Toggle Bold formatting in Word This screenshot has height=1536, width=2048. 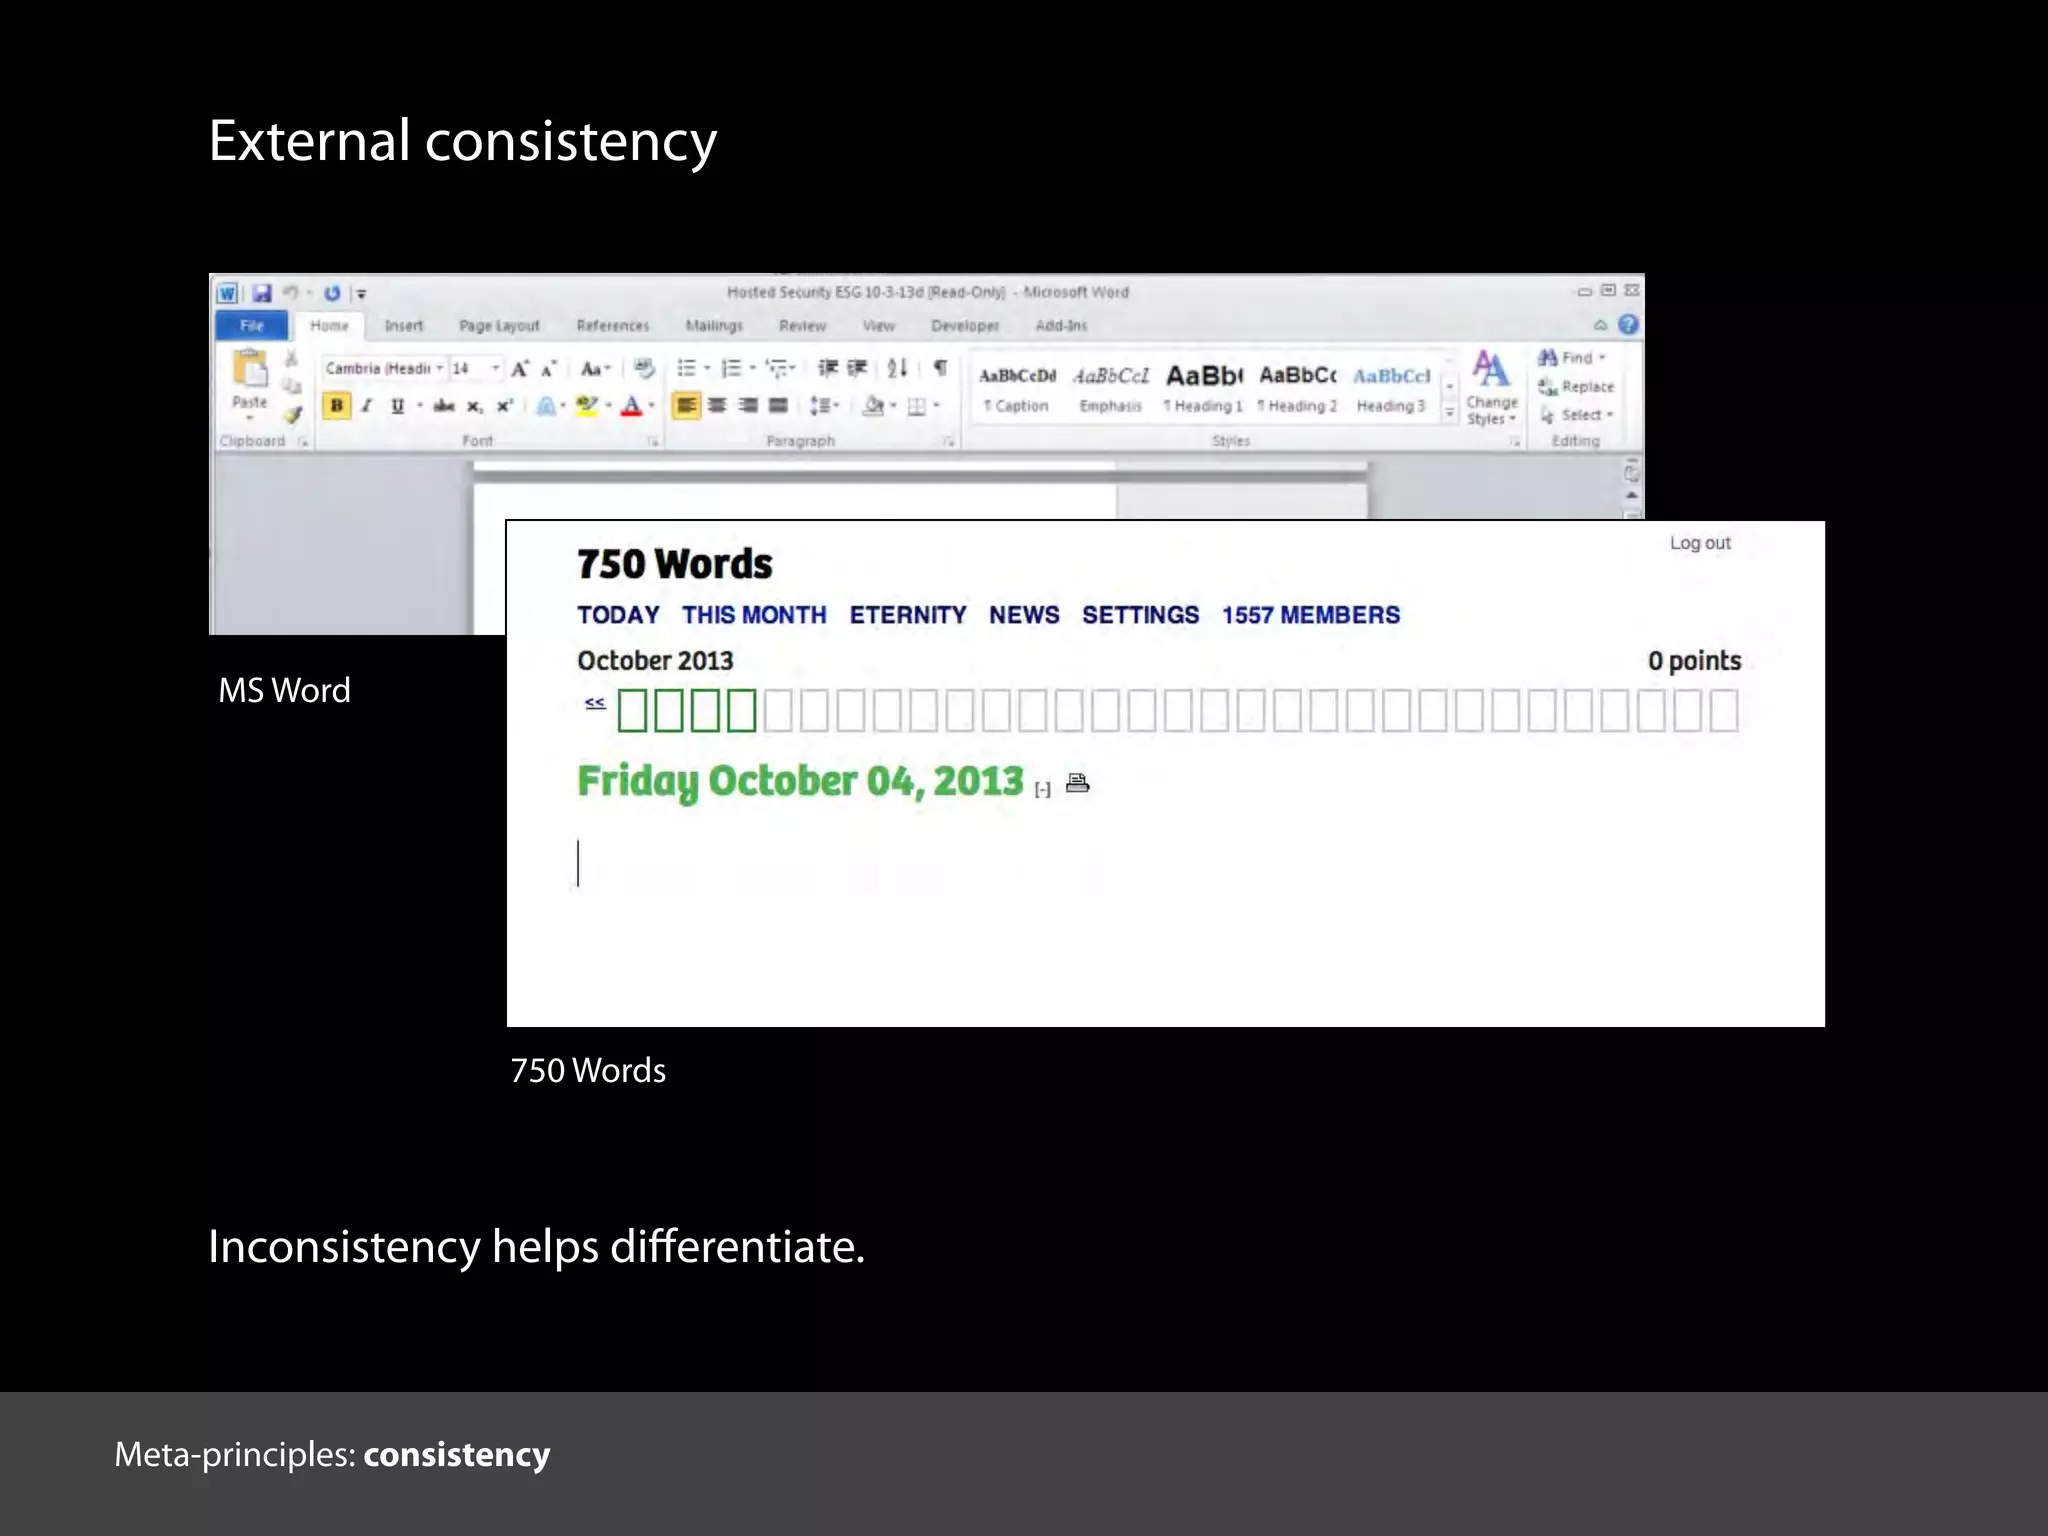(337, 405)
